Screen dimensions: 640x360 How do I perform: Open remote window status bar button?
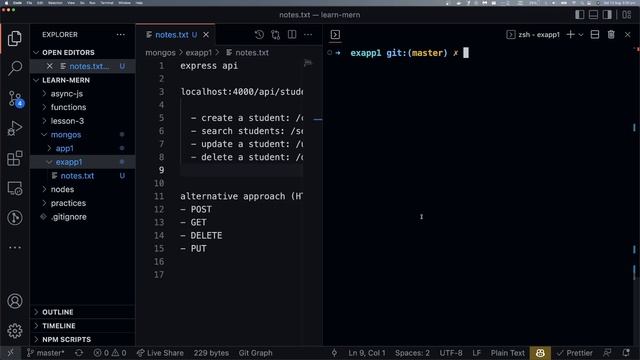[x=11, y=353]
